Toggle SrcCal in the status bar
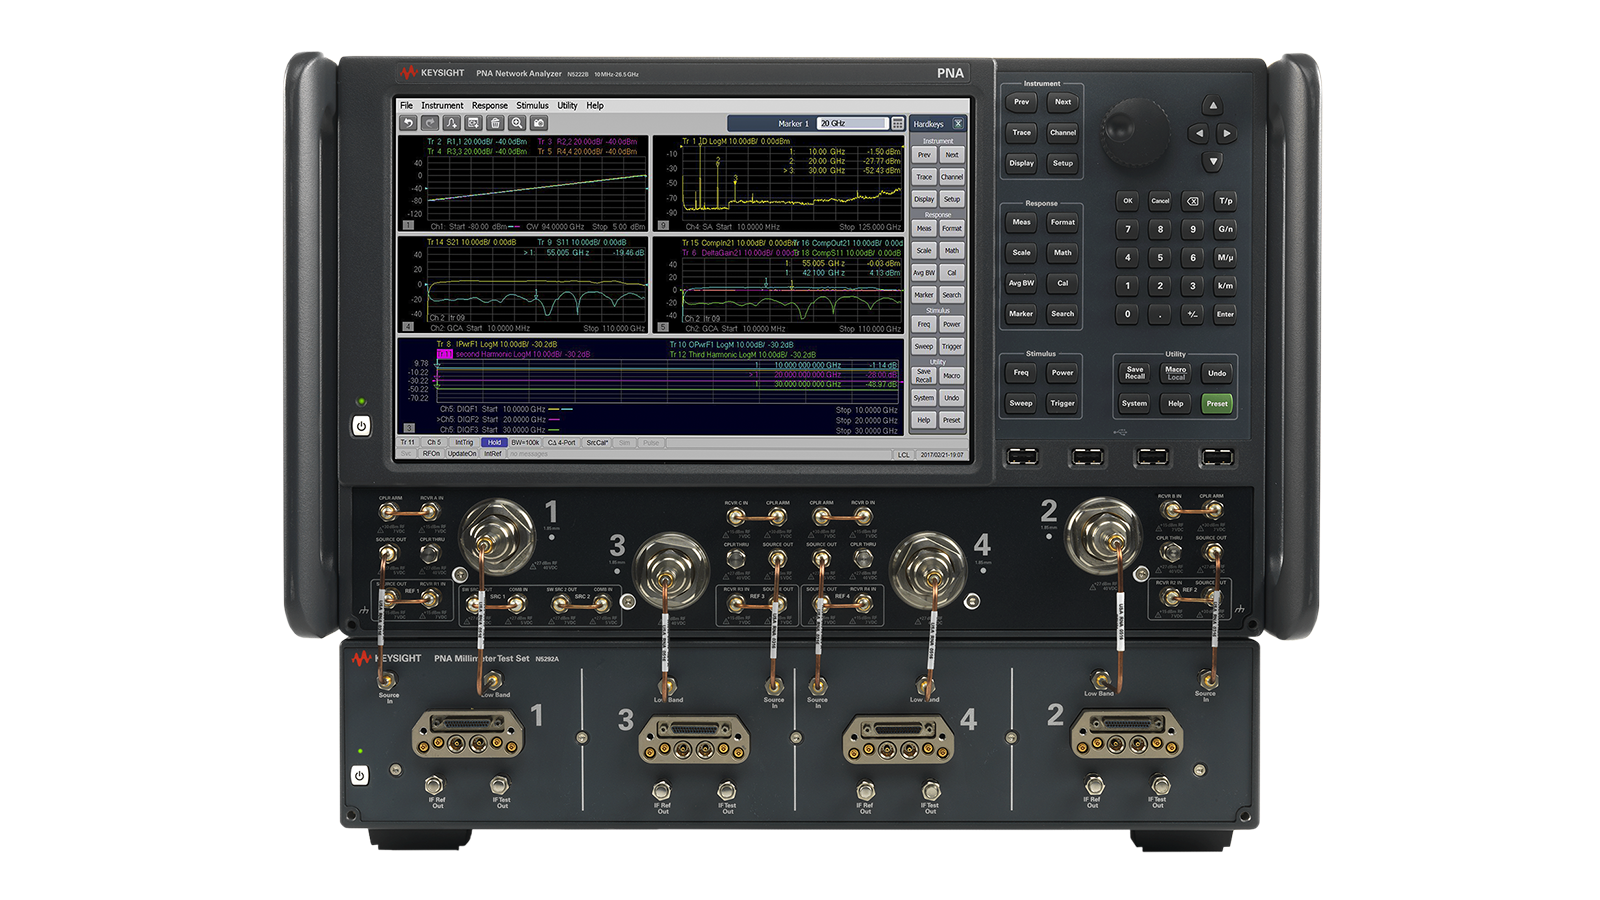Image resolution: width=1600 pixels, height=900 pixels. point(597,442)
